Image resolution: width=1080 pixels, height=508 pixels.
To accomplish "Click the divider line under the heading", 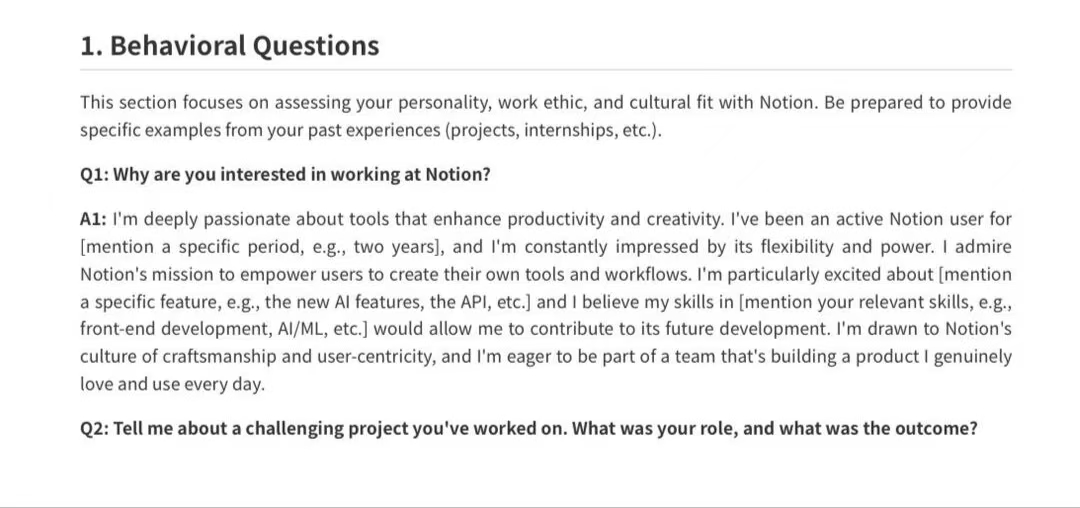I will pyautogui.click(x=545, y=70).
